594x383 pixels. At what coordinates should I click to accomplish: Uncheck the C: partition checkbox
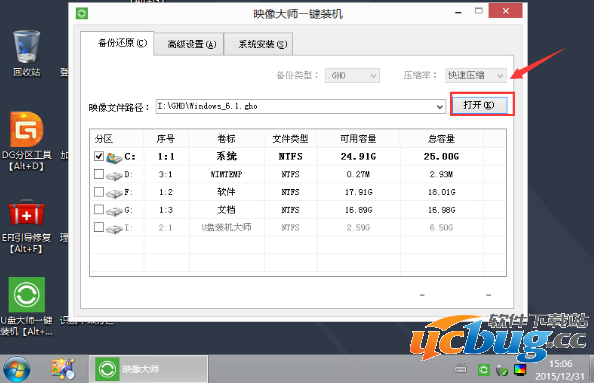[x=99, y=156]
